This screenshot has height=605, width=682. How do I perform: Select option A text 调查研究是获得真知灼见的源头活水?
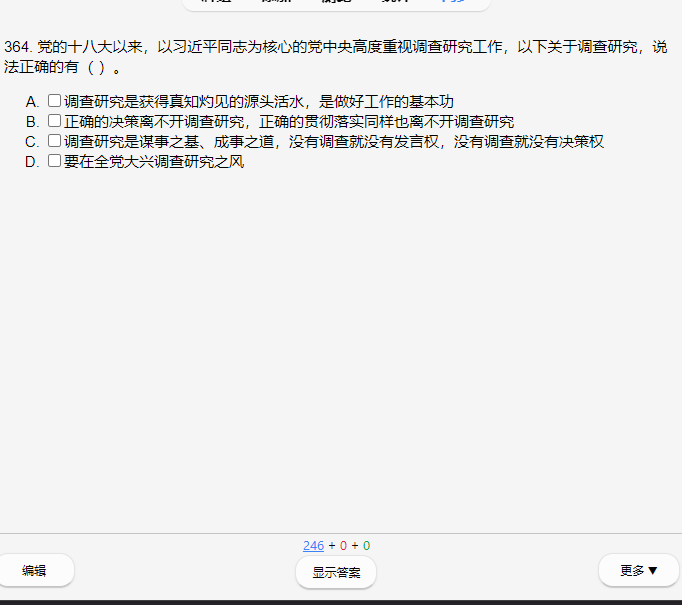click(184, 102)
